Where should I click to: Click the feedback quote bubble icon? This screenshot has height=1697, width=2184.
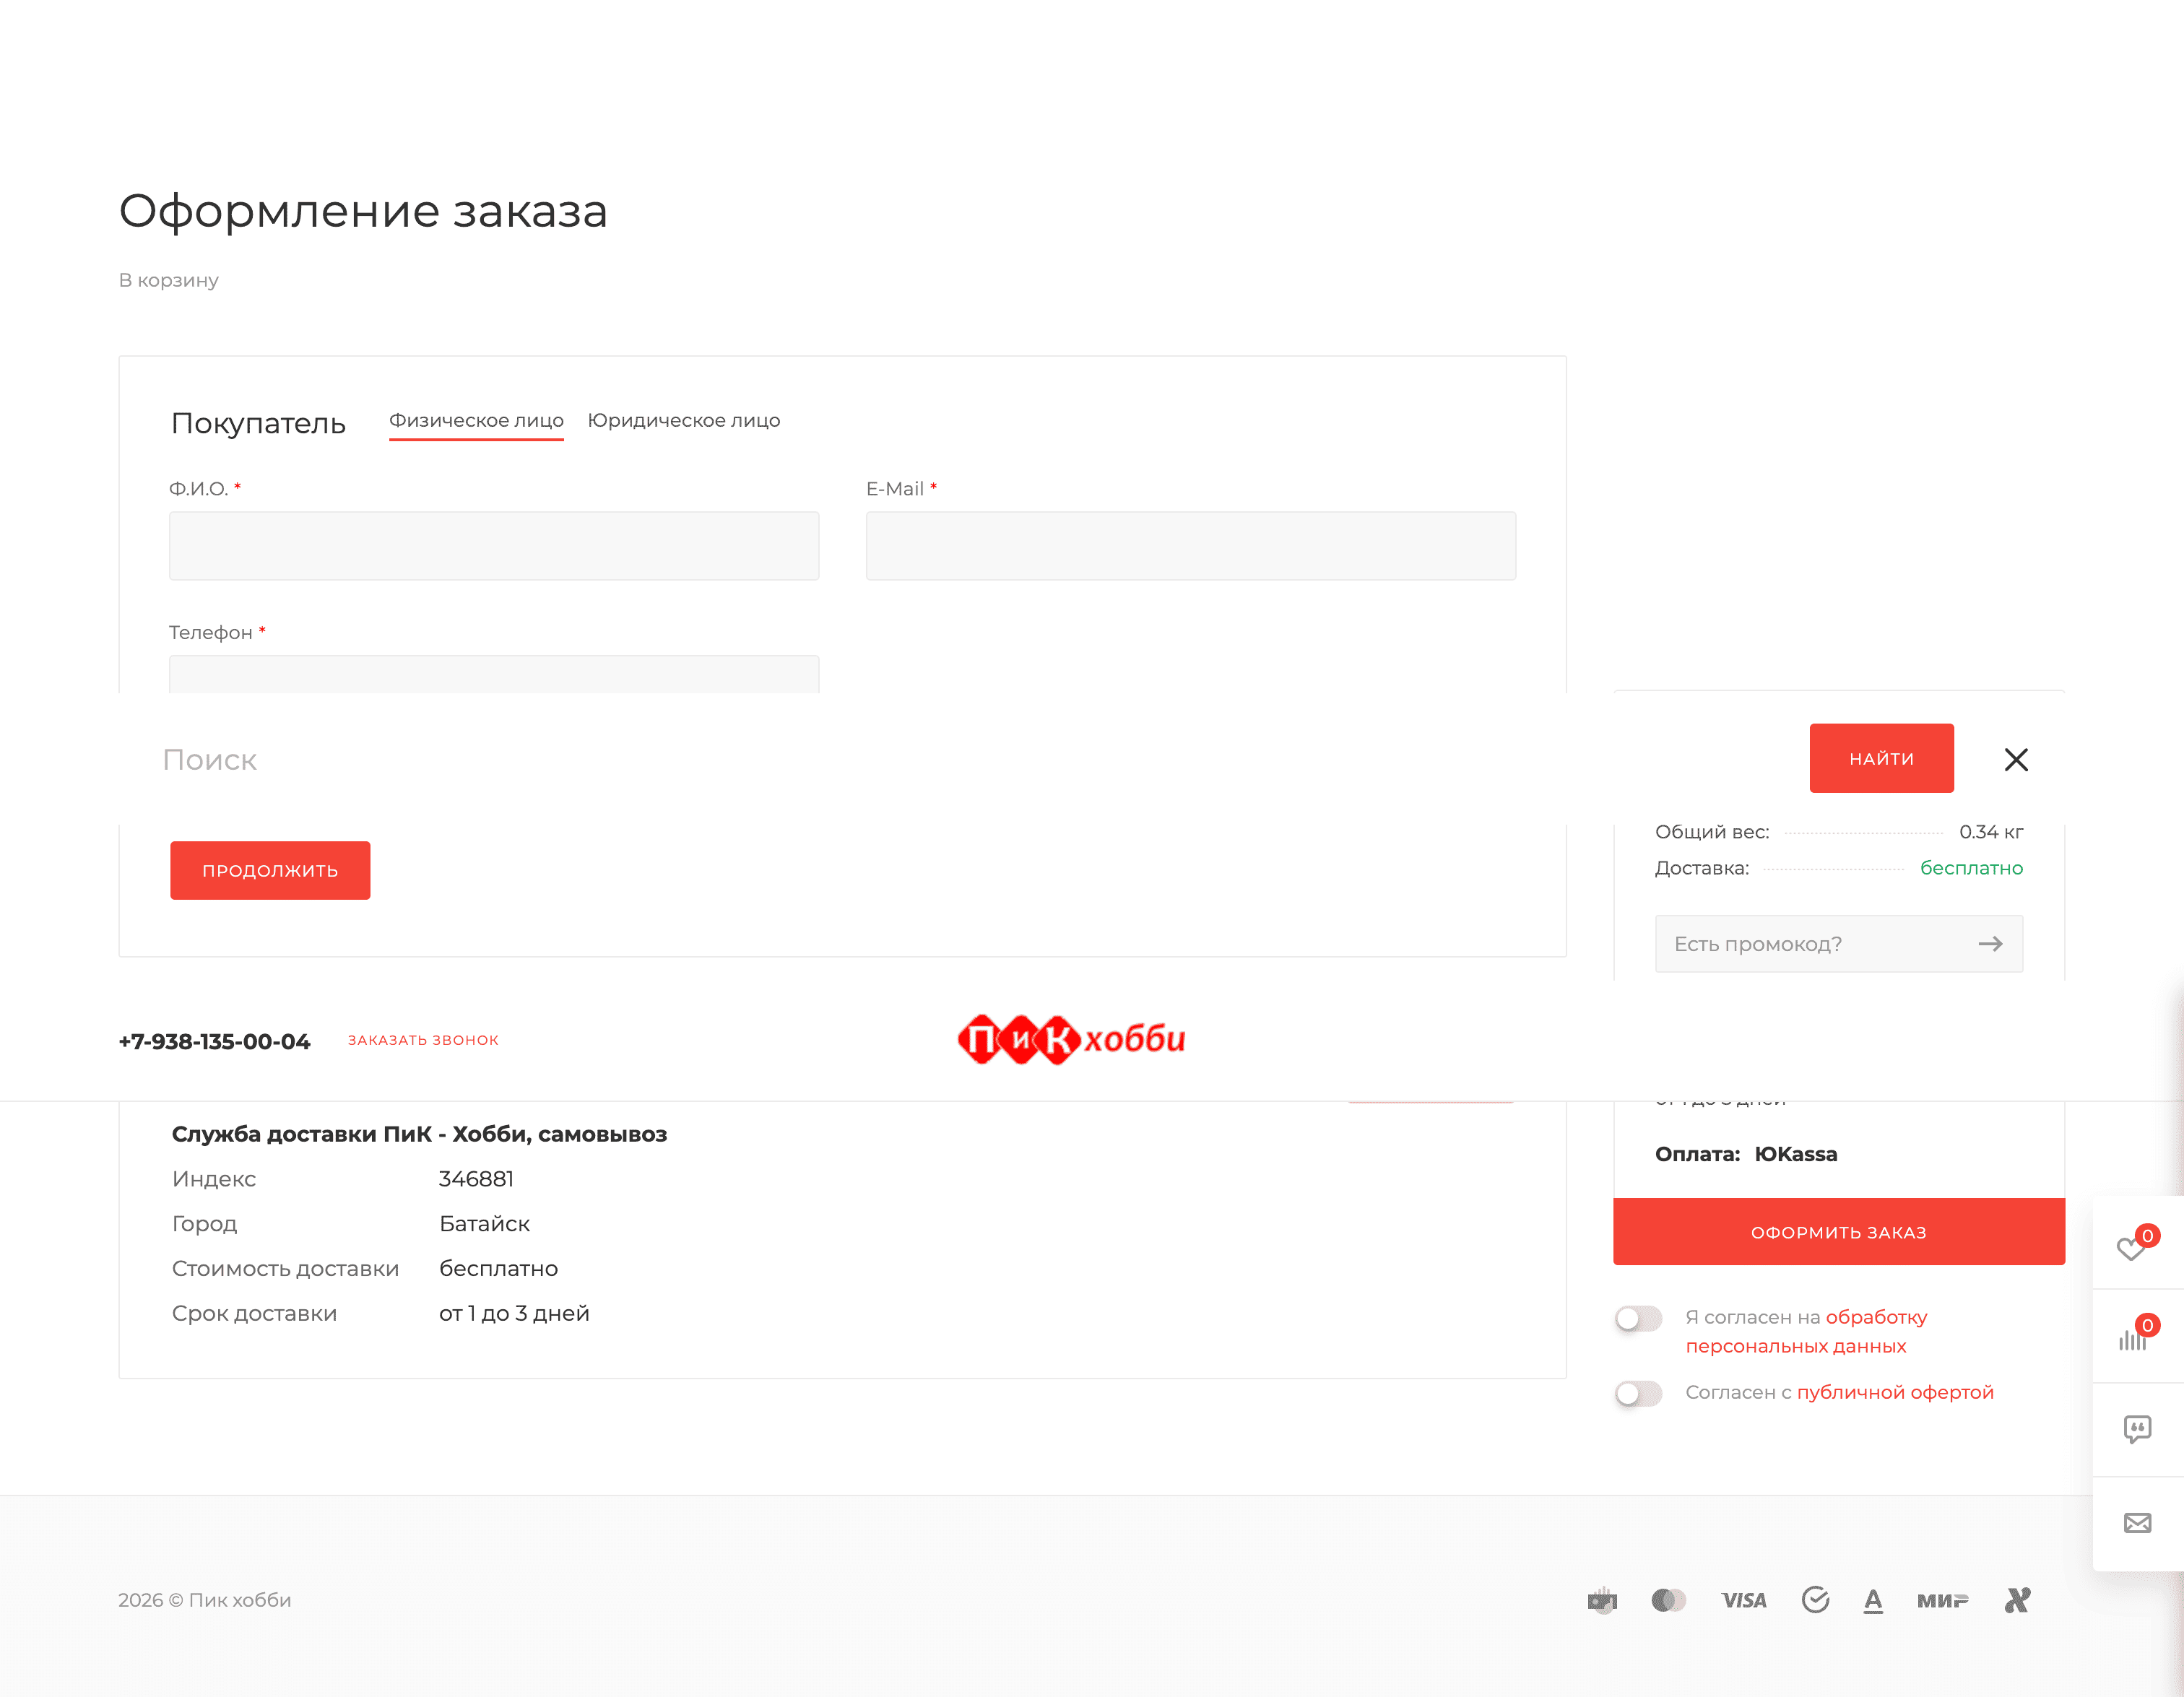pyautogui.click(x=2137, y=1429)
